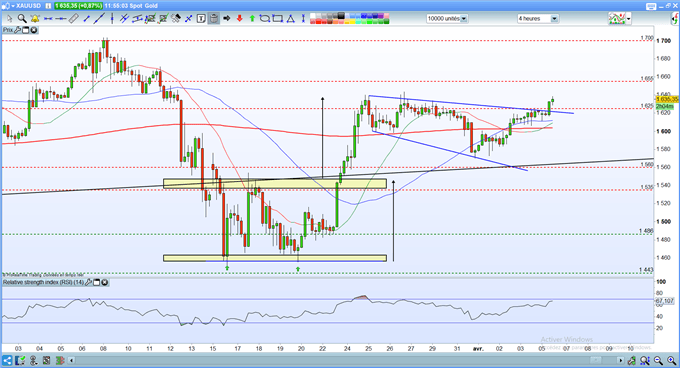
Task: Open Prix panel wrench settings
Action: (17, 30)
